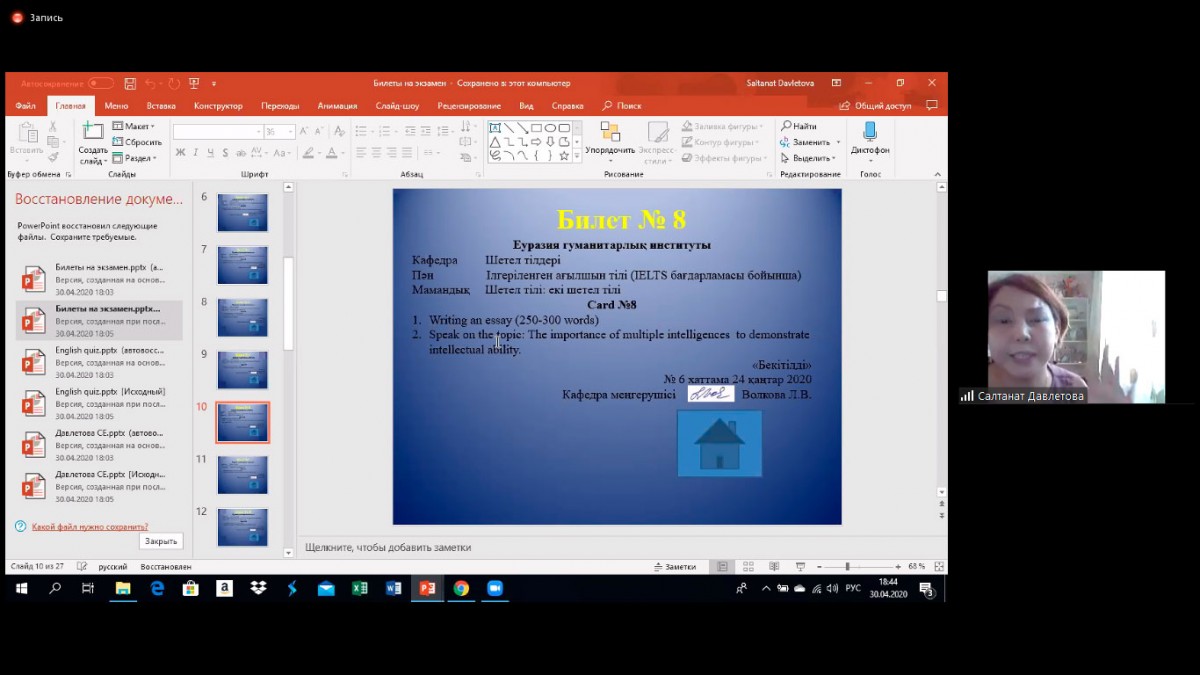Viewport: 1200px width, 675px height.
Task: Click the Создать слайд button icon
Action: (92, 132)
